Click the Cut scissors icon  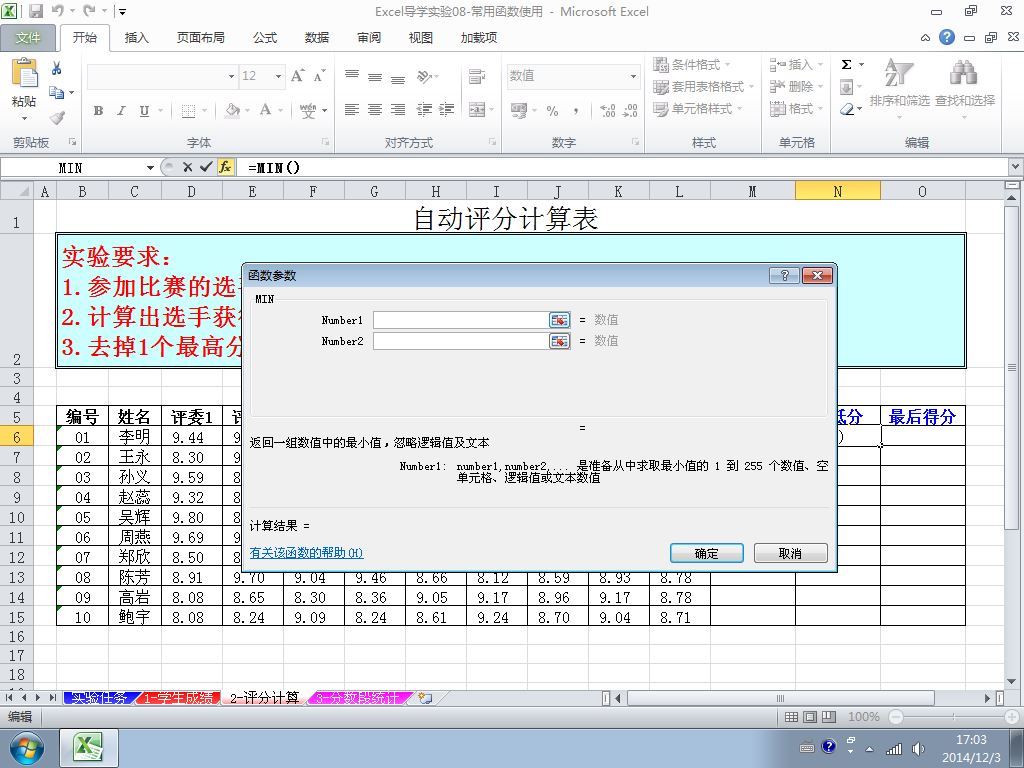(57, 68)
